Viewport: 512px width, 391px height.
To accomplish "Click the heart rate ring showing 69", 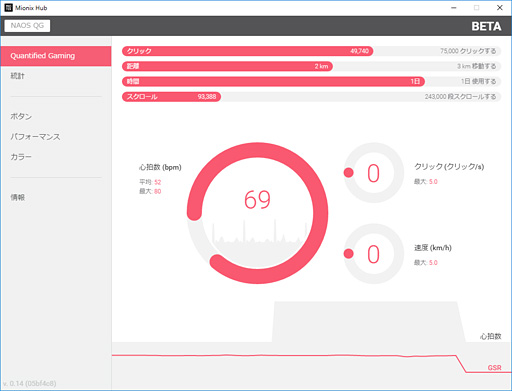I will tap(257, 213).
